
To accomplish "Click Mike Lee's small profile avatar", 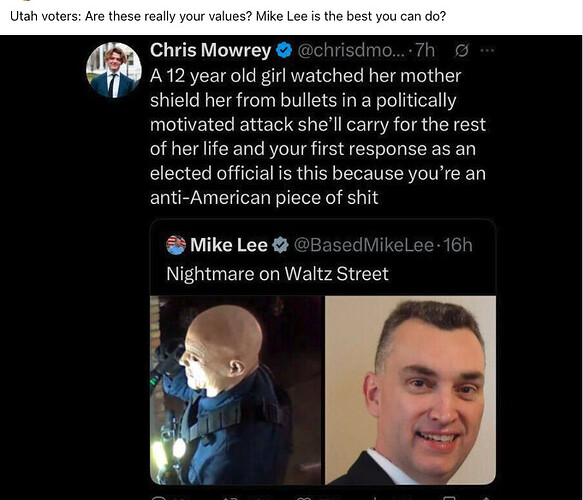I will coord(176,245).
